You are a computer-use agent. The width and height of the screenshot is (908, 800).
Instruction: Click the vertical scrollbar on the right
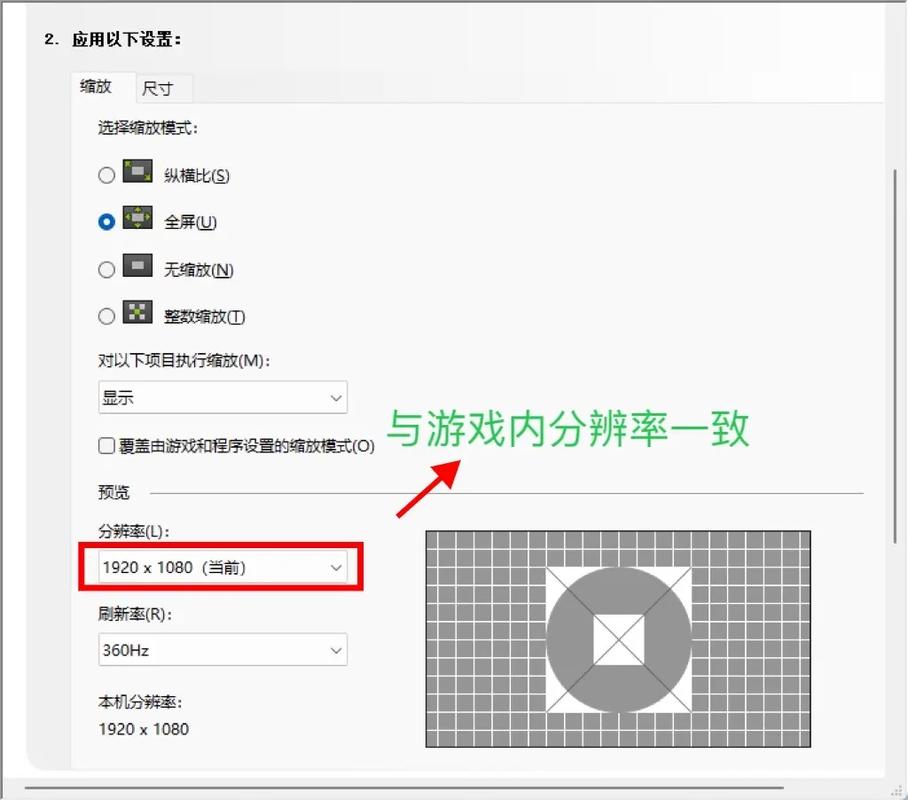coord(895,356)
